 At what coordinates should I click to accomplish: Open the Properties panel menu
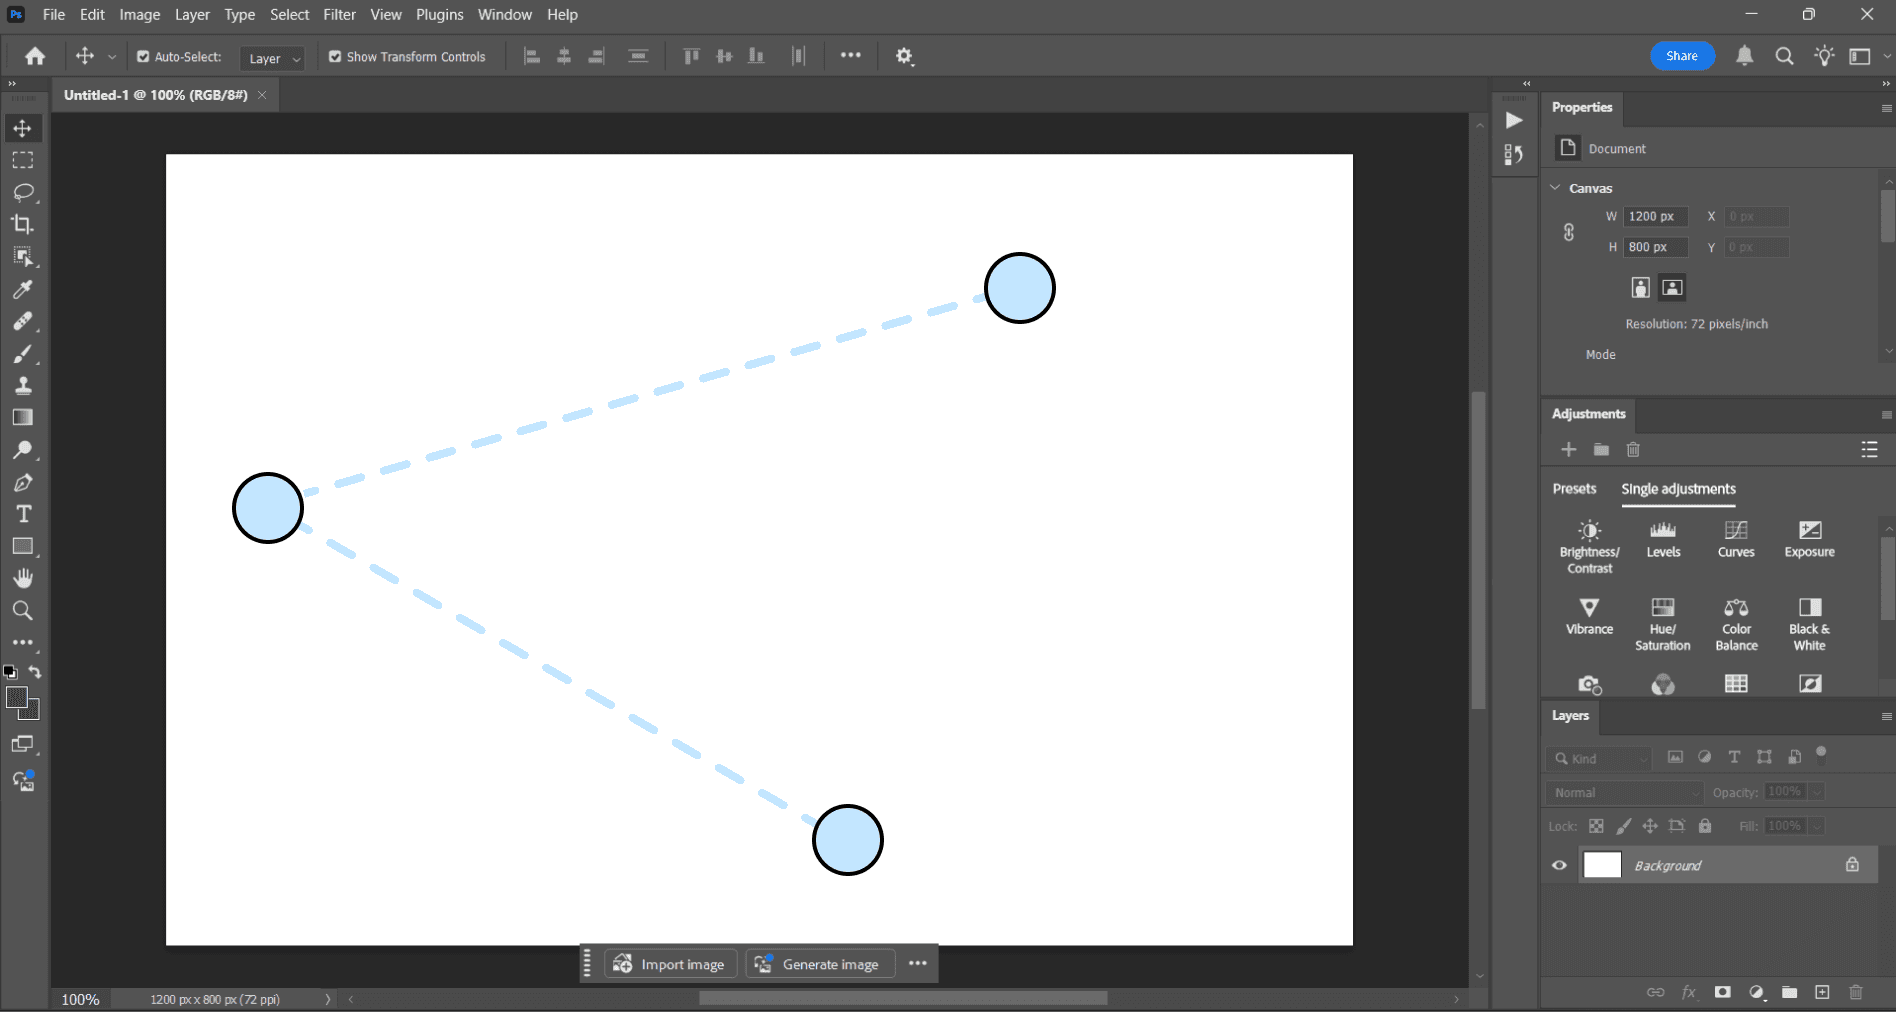click(x=1886, y=108)
